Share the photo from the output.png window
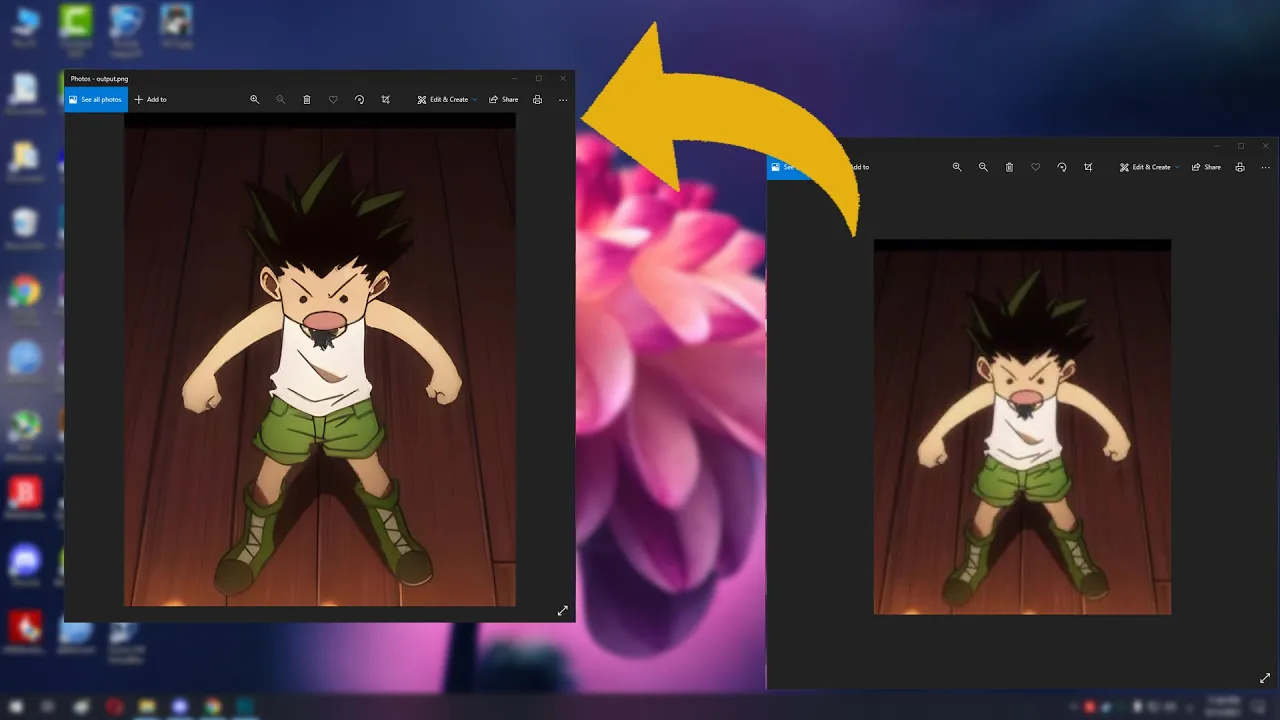 pyautogui.click(x=504, y=100)
